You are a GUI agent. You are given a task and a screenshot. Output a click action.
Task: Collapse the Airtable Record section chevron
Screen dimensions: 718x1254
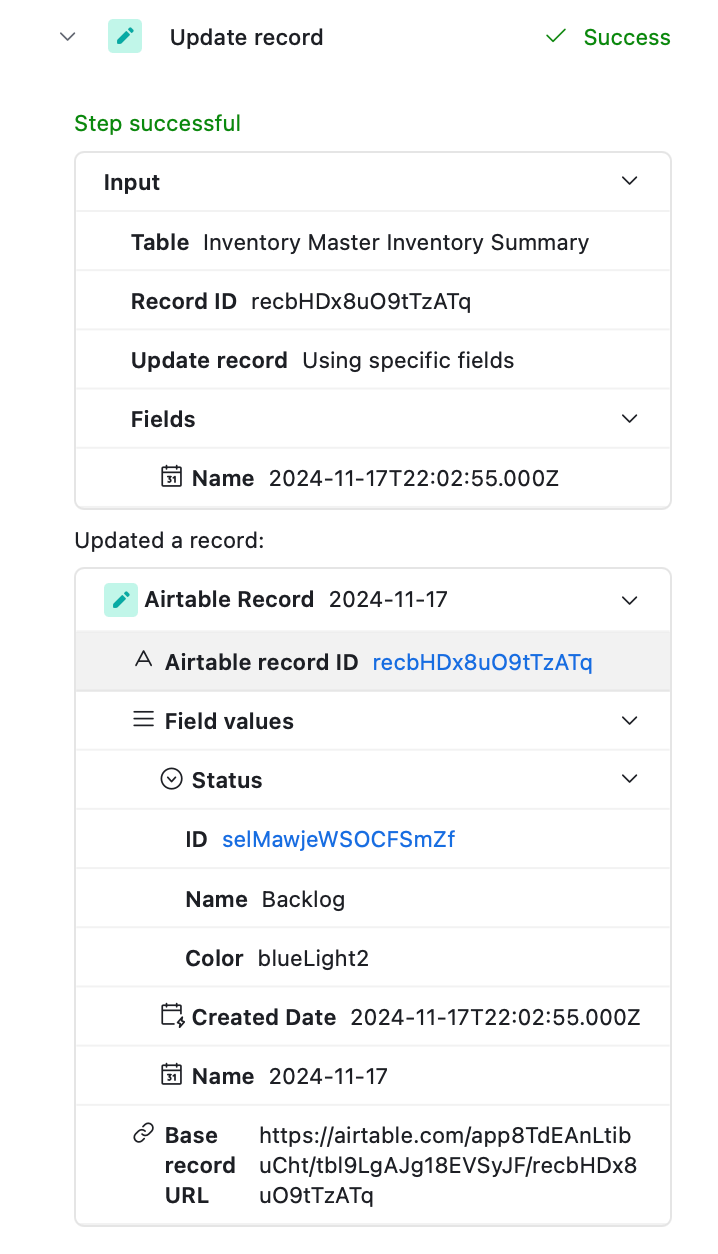(629, 600)
